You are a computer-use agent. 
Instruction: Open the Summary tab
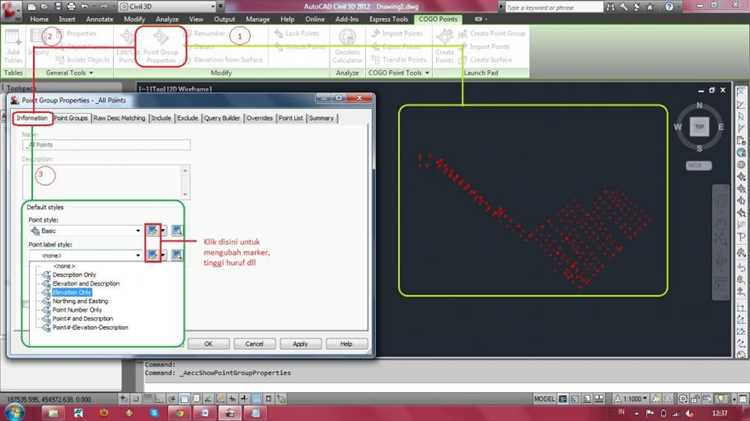[321, 118]
